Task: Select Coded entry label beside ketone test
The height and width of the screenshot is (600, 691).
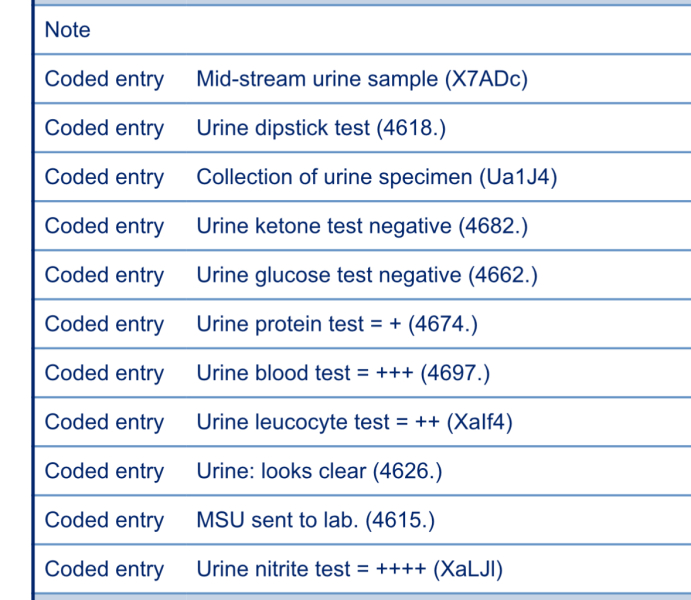Action: pyautogui.click(x=104, y=226)
